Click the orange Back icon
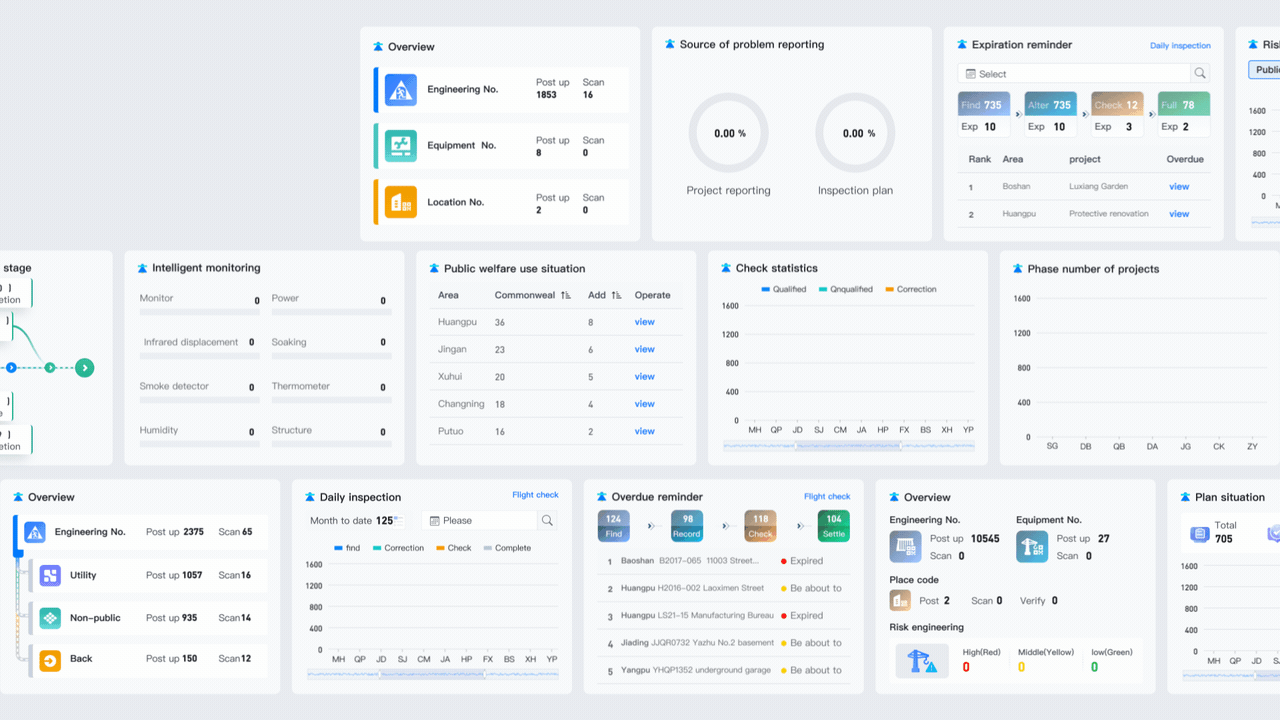The width and height of the screenshot is (1280, 720). (50, 659)
